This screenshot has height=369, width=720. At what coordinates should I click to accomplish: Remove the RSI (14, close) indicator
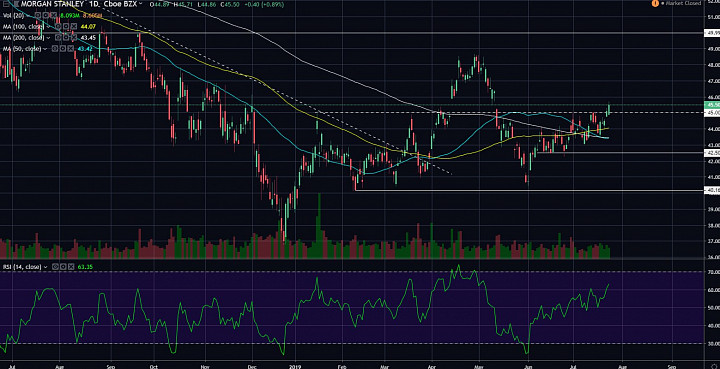[x=71, y=267]
